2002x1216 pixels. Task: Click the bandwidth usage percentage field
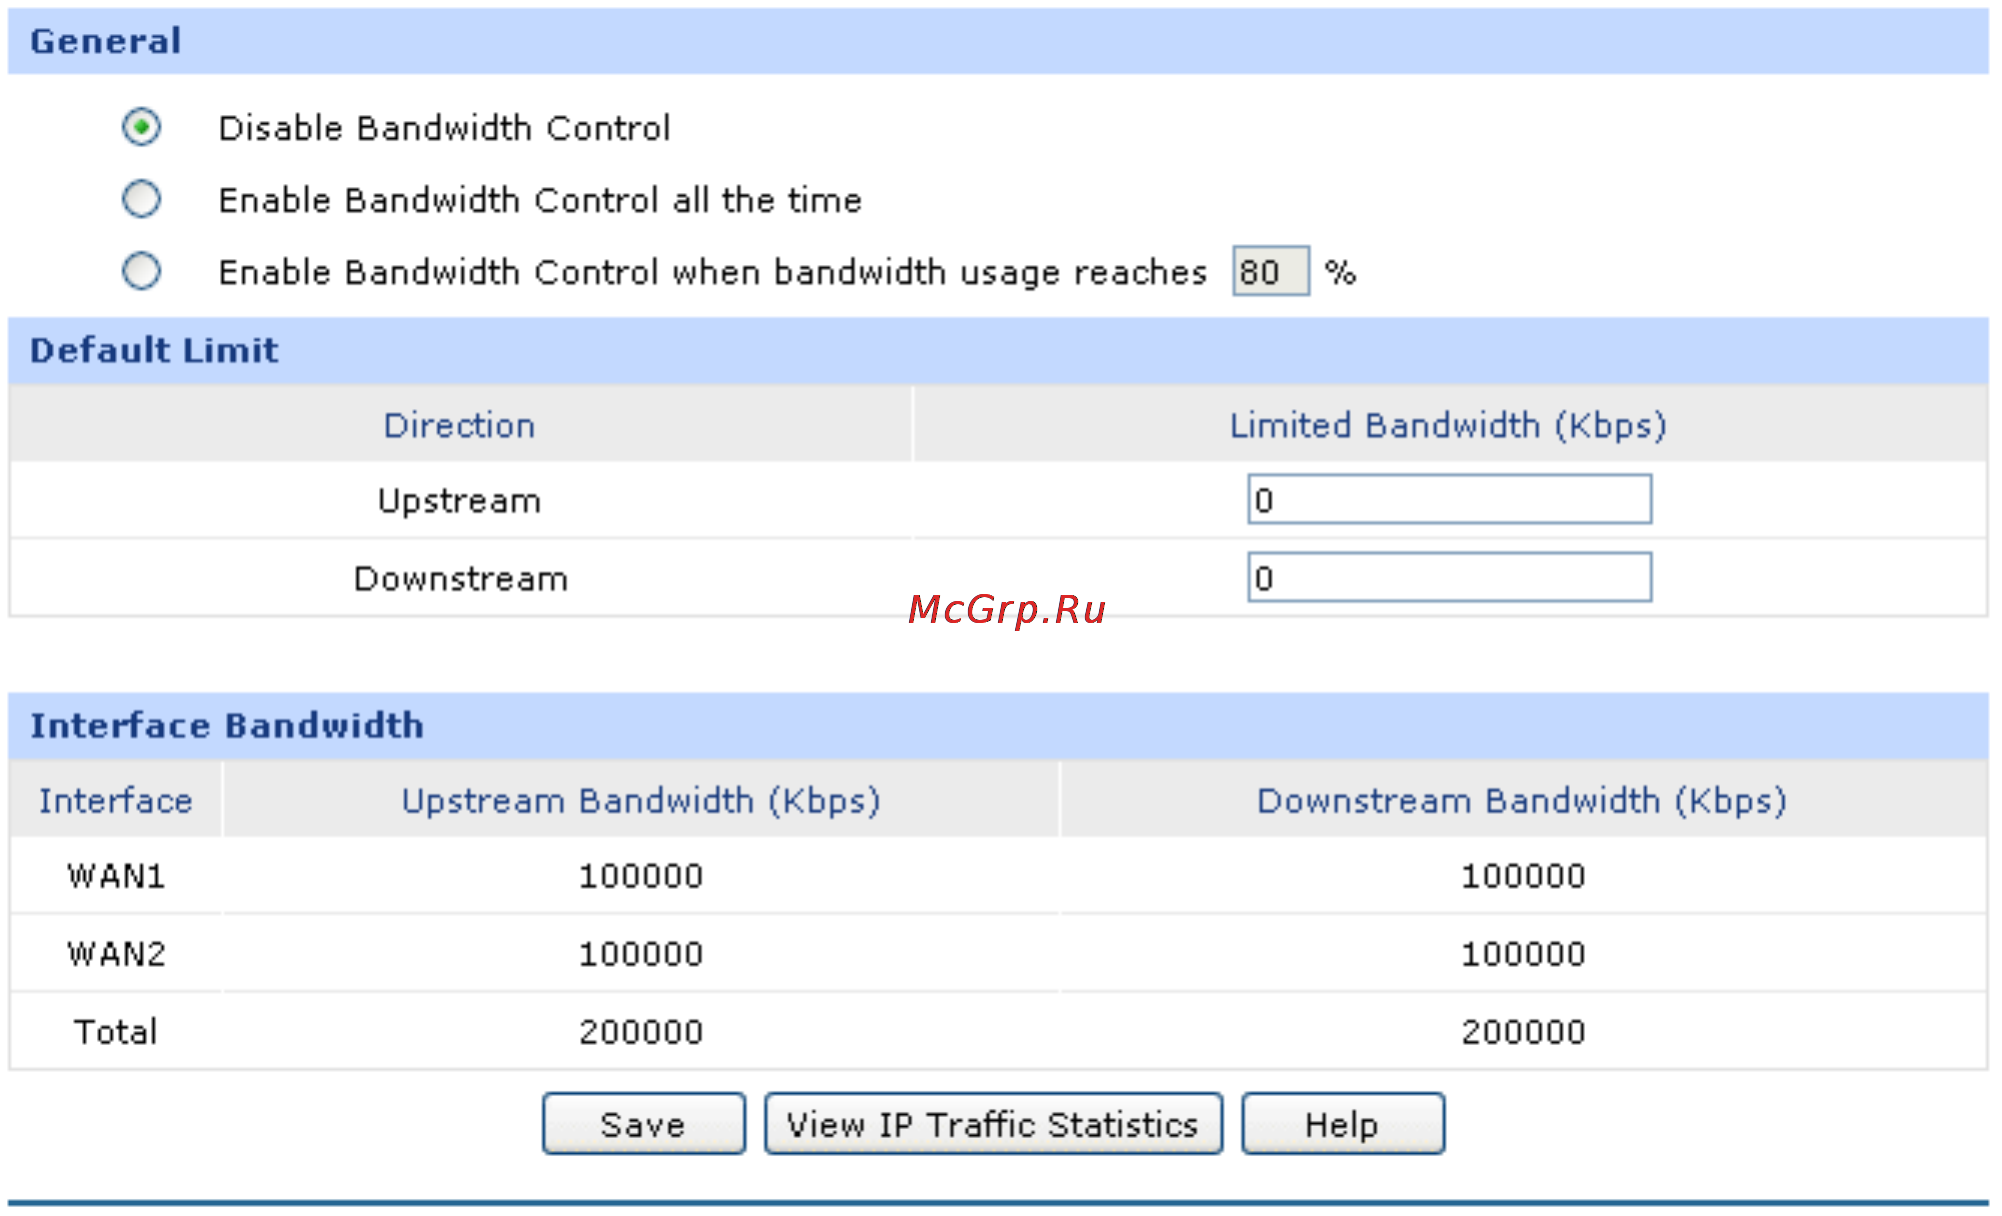point(1270,271)
